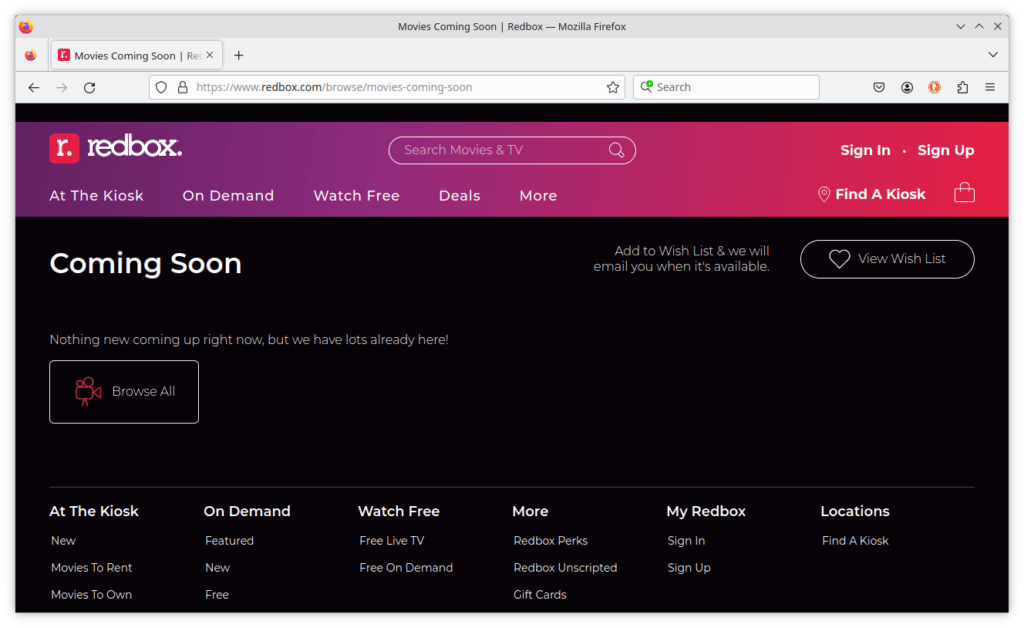The width and height of the screenshot is (1024, 628).
Task: Reload the page with the refresh icon
Action: click(x=89, y=87)
